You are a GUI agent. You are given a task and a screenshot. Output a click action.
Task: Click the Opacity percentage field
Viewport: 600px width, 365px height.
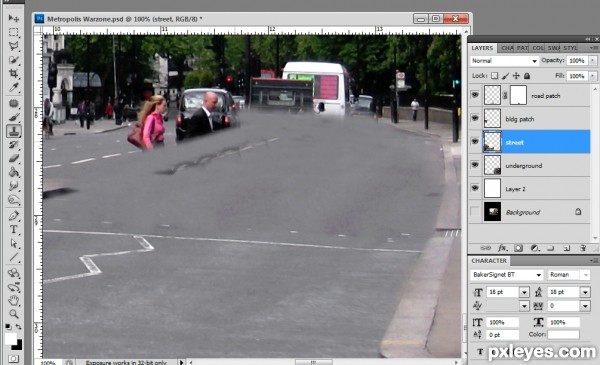(577, 61)
